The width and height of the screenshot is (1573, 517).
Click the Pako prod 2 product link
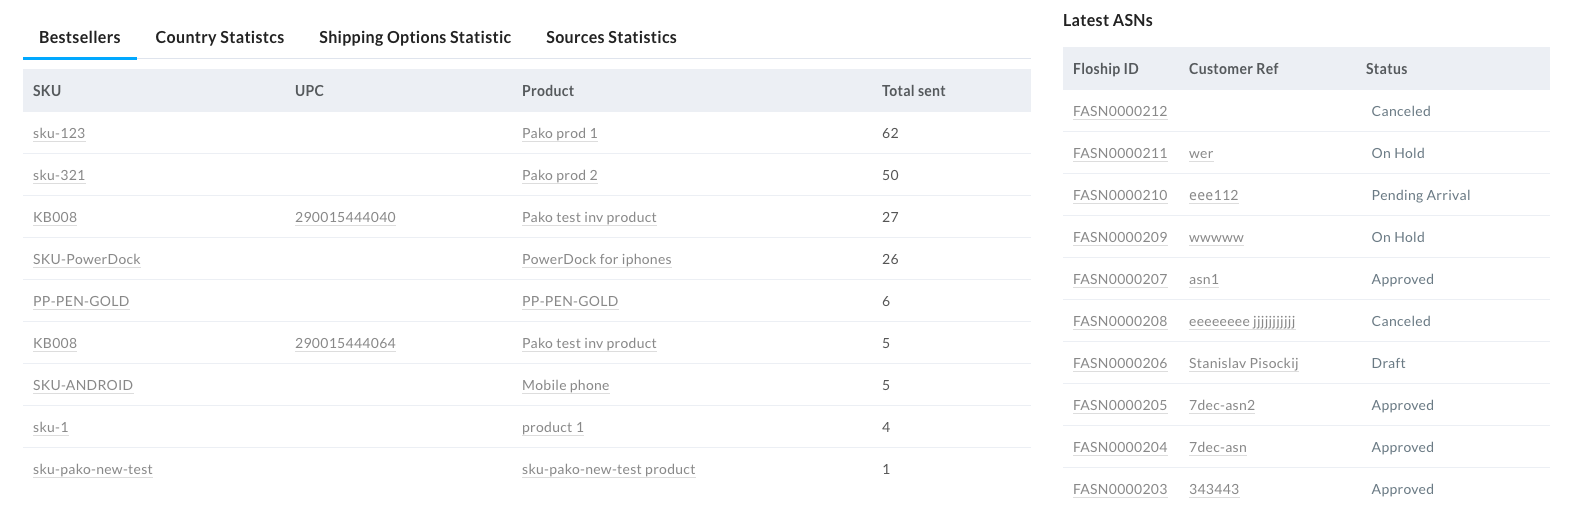coord(560,175)
